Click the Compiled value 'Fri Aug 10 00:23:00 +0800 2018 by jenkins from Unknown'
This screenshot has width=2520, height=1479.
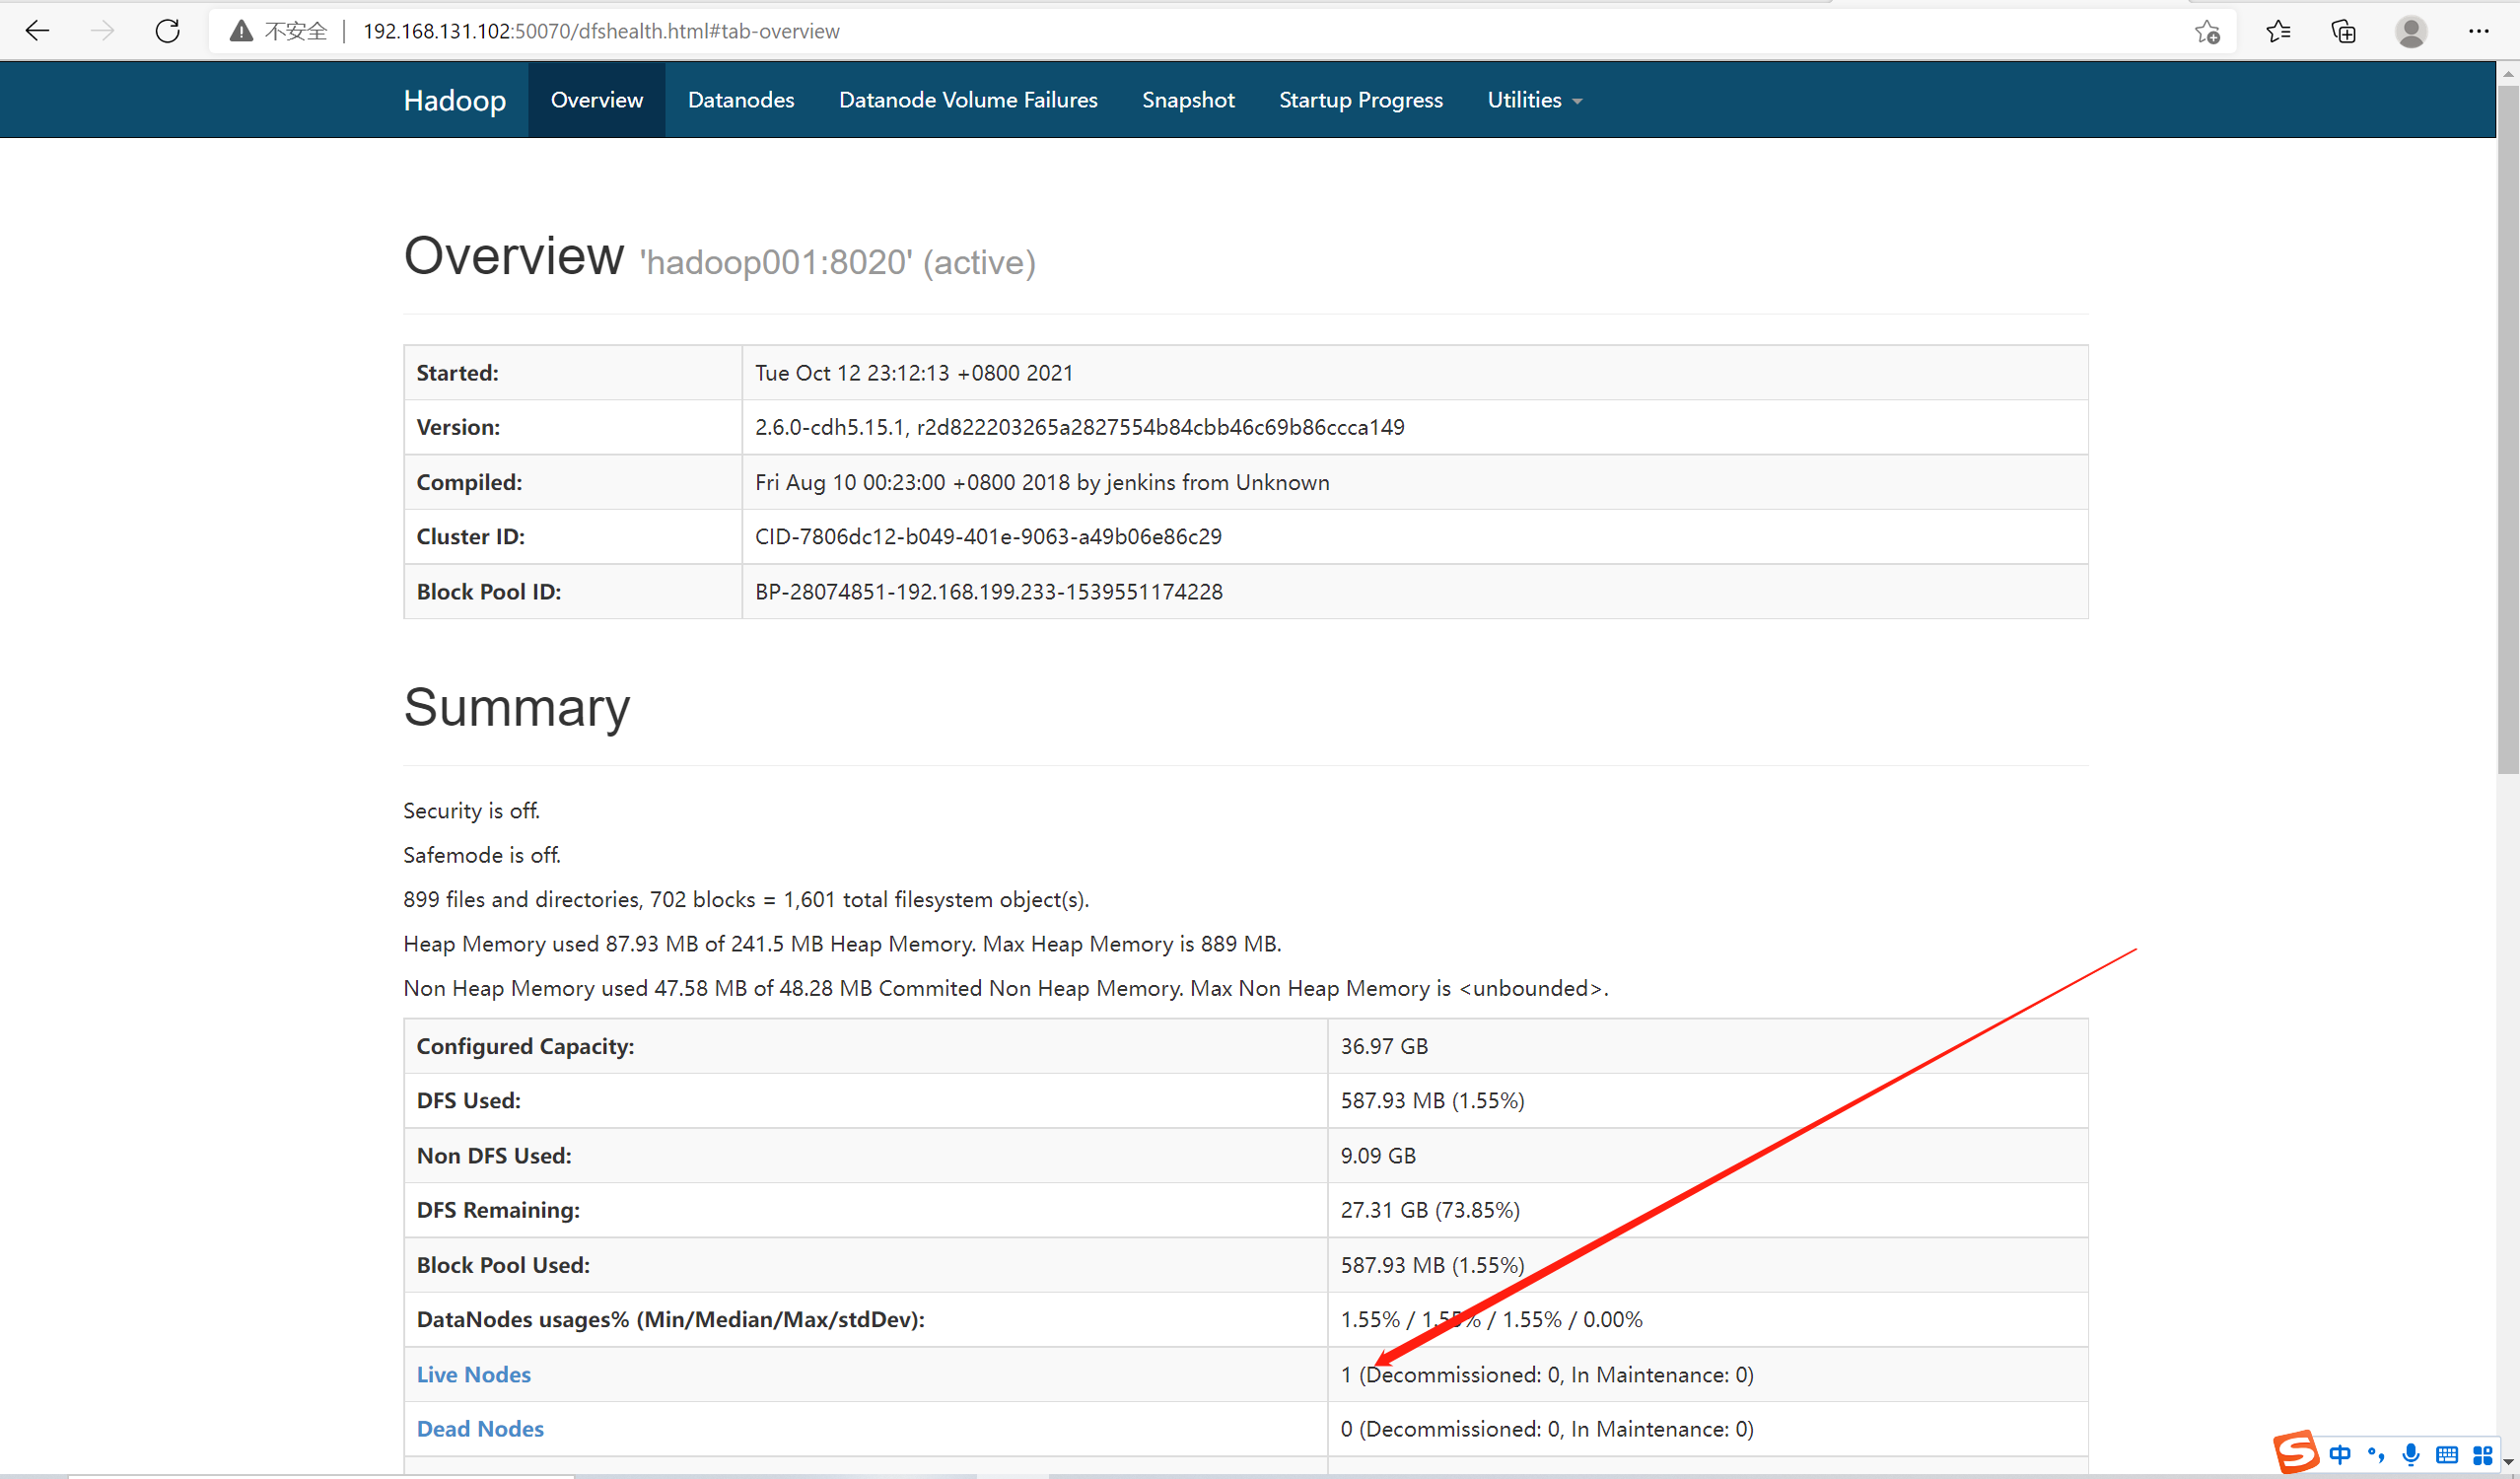coord(1042,482)
